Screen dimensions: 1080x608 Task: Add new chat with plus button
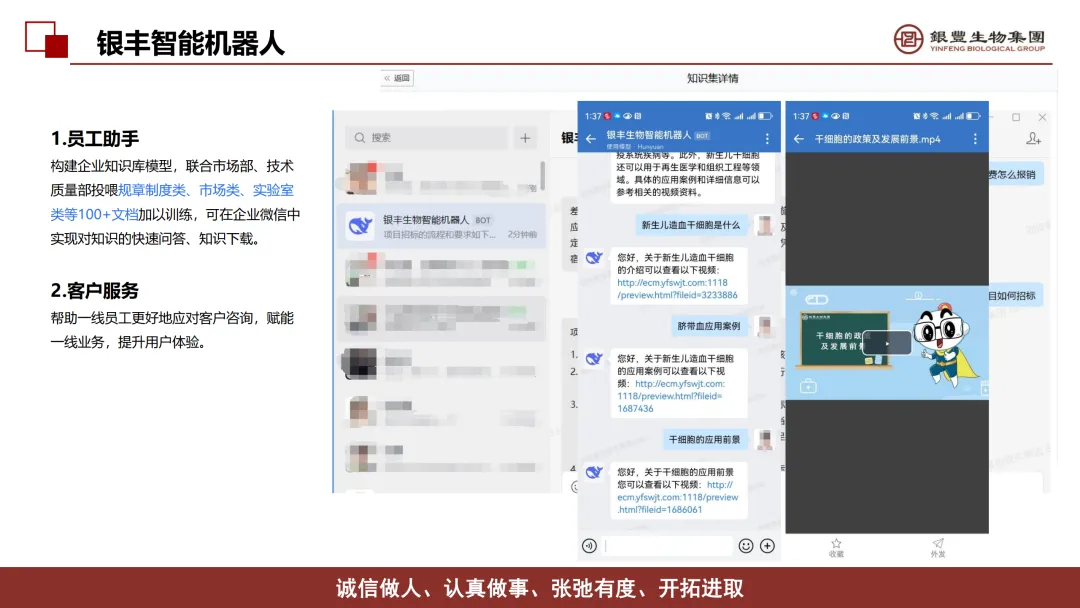[525, 138]
